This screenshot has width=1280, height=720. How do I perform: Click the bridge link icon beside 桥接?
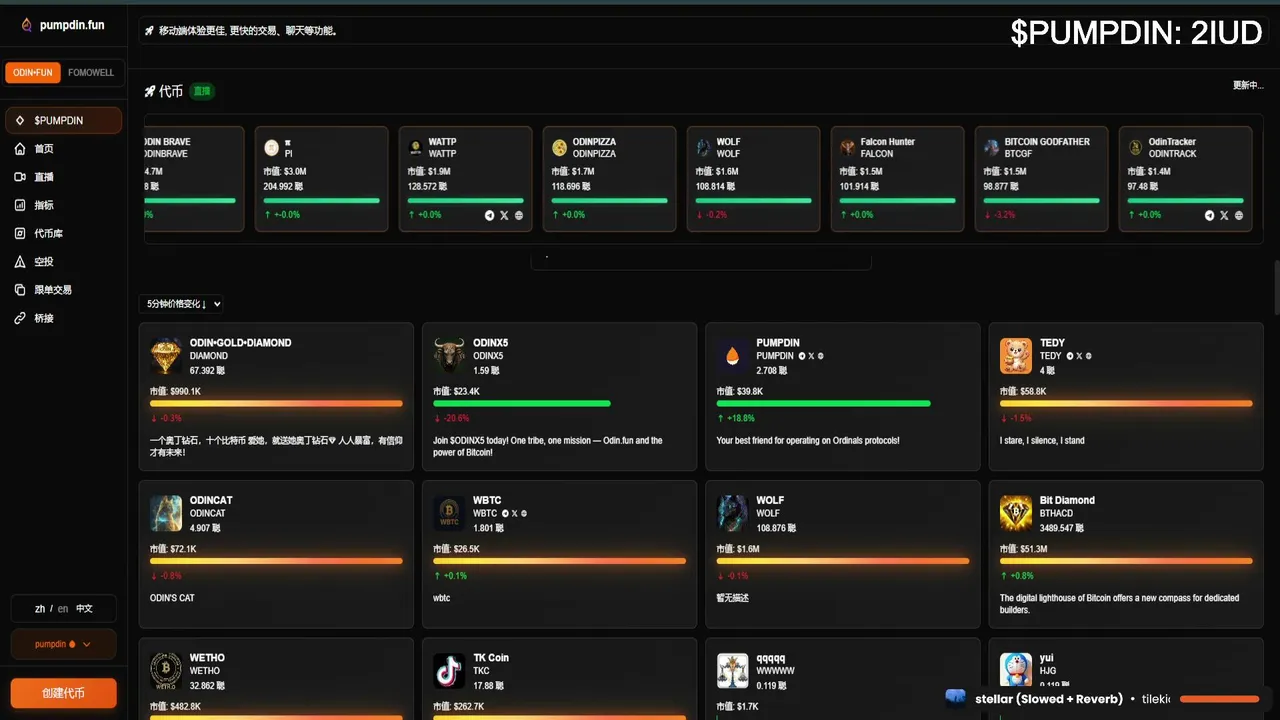pyautogui.click(x=20, y=318)
